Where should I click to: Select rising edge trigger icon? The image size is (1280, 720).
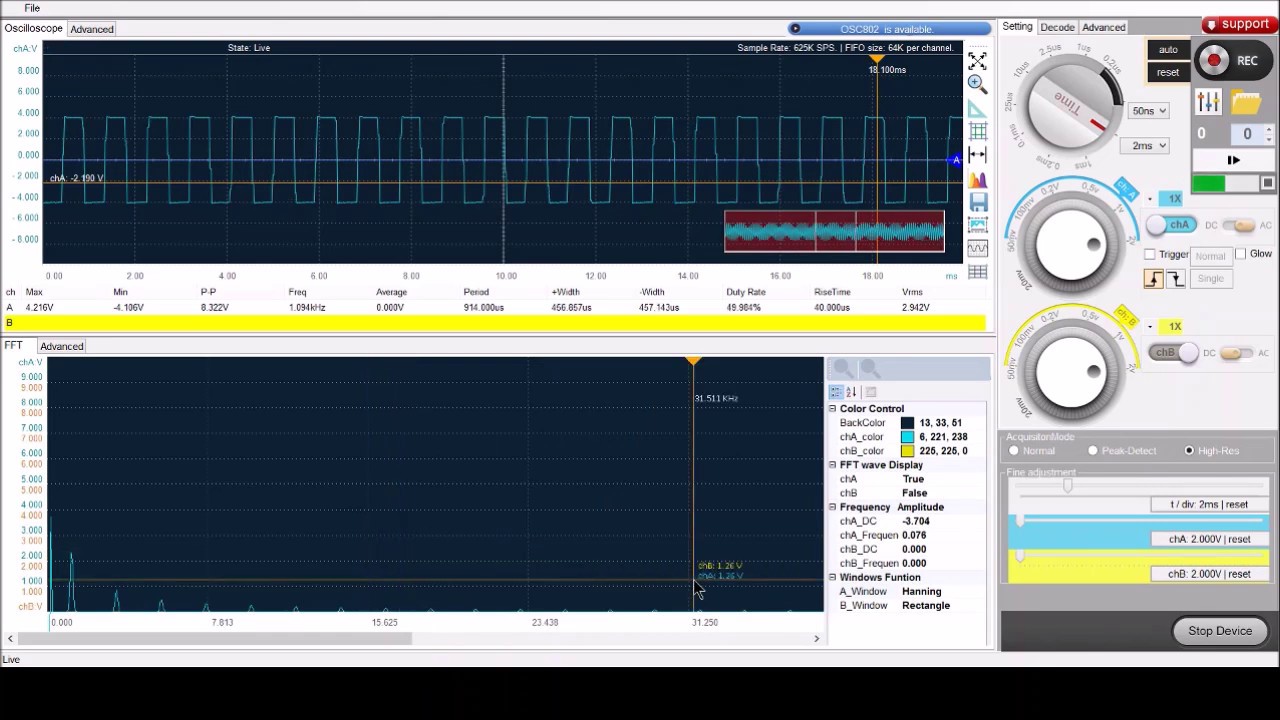pyautogui.click(x=1154, y=279)
